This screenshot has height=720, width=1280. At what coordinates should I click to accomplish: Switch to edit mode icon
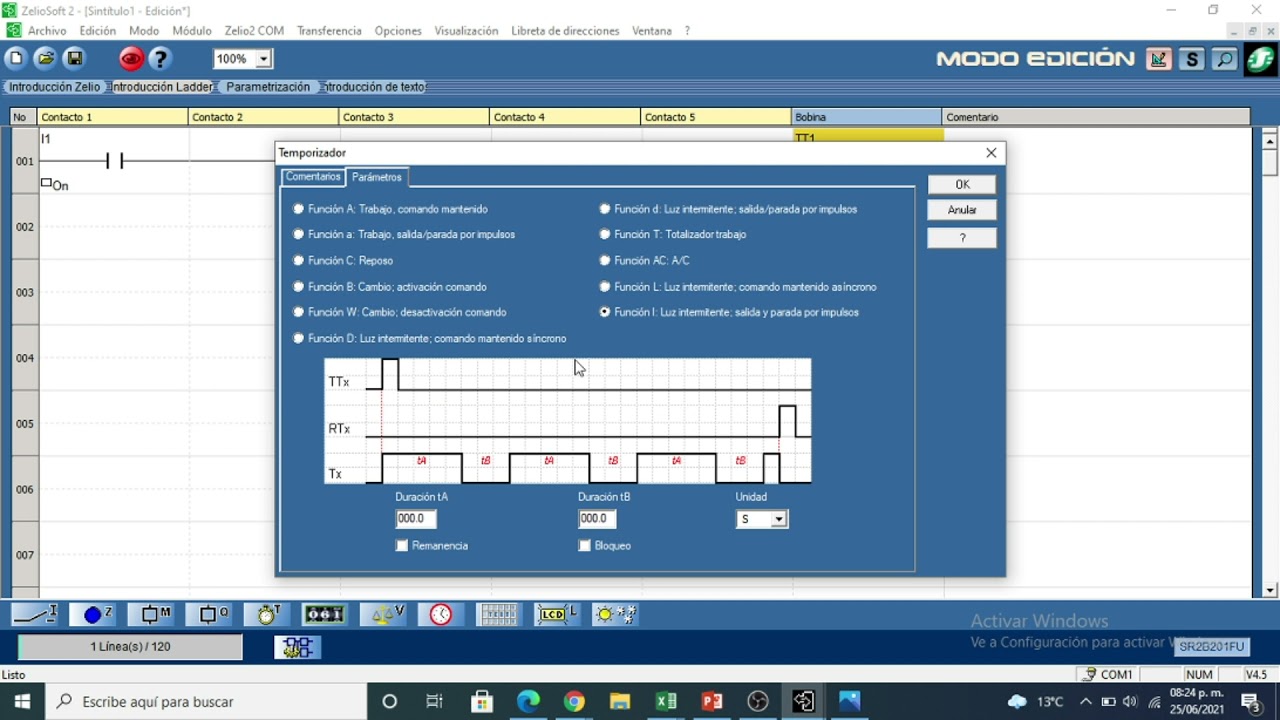coord(1159,59)
